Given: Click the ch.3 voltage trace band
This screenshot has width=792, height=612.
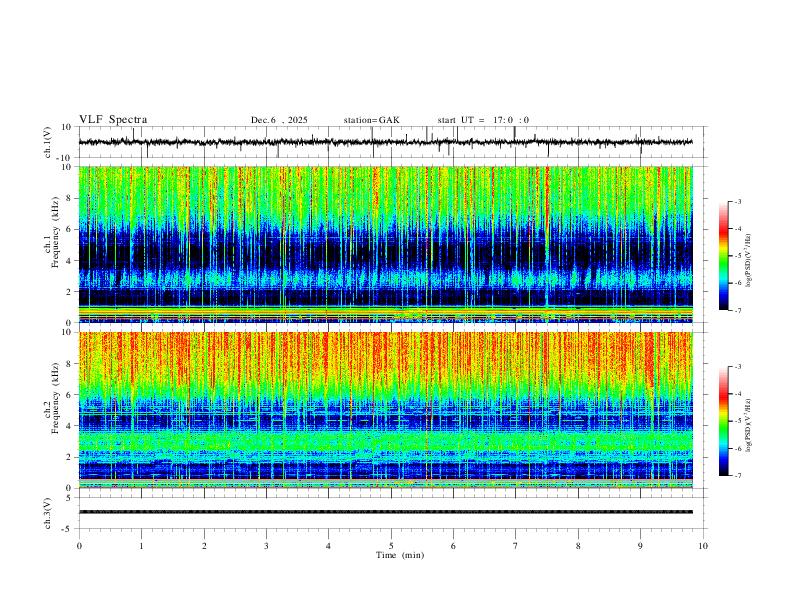Looking at the screenshot, I should pyautogui.click(x=385, y=512).
